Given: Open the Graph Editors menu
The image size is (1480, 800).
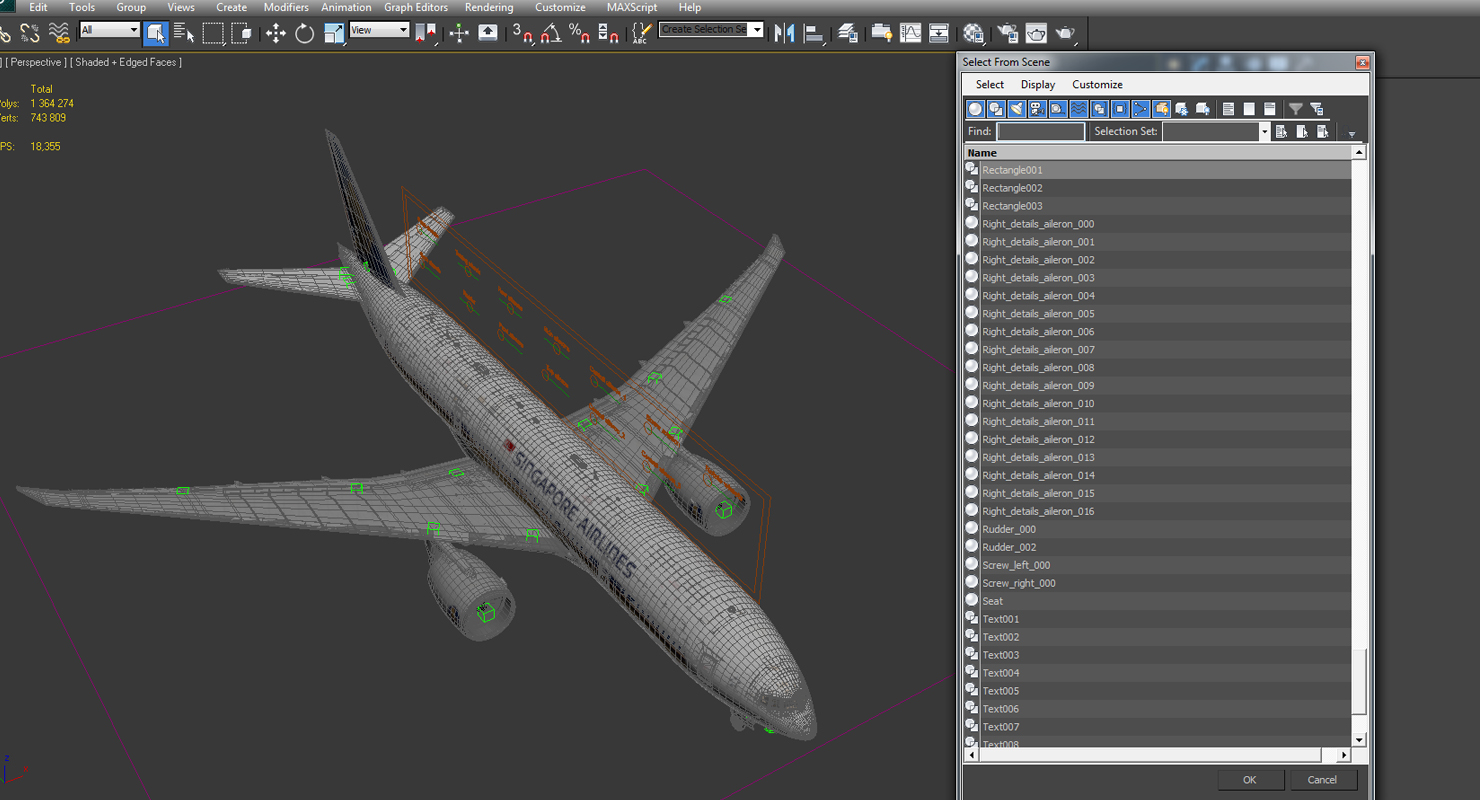Looking at the screenshot, I should [x=416, y=7].
